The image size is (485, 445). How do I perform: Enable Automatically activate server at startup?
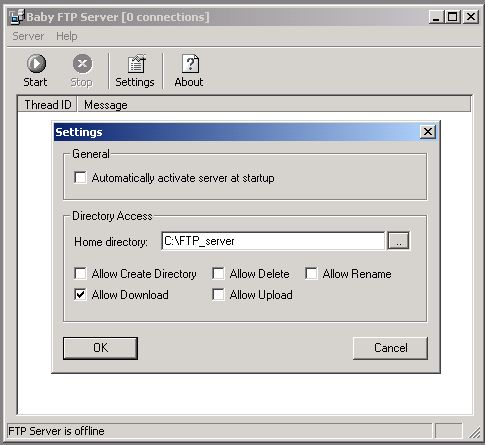pos(80,178)
